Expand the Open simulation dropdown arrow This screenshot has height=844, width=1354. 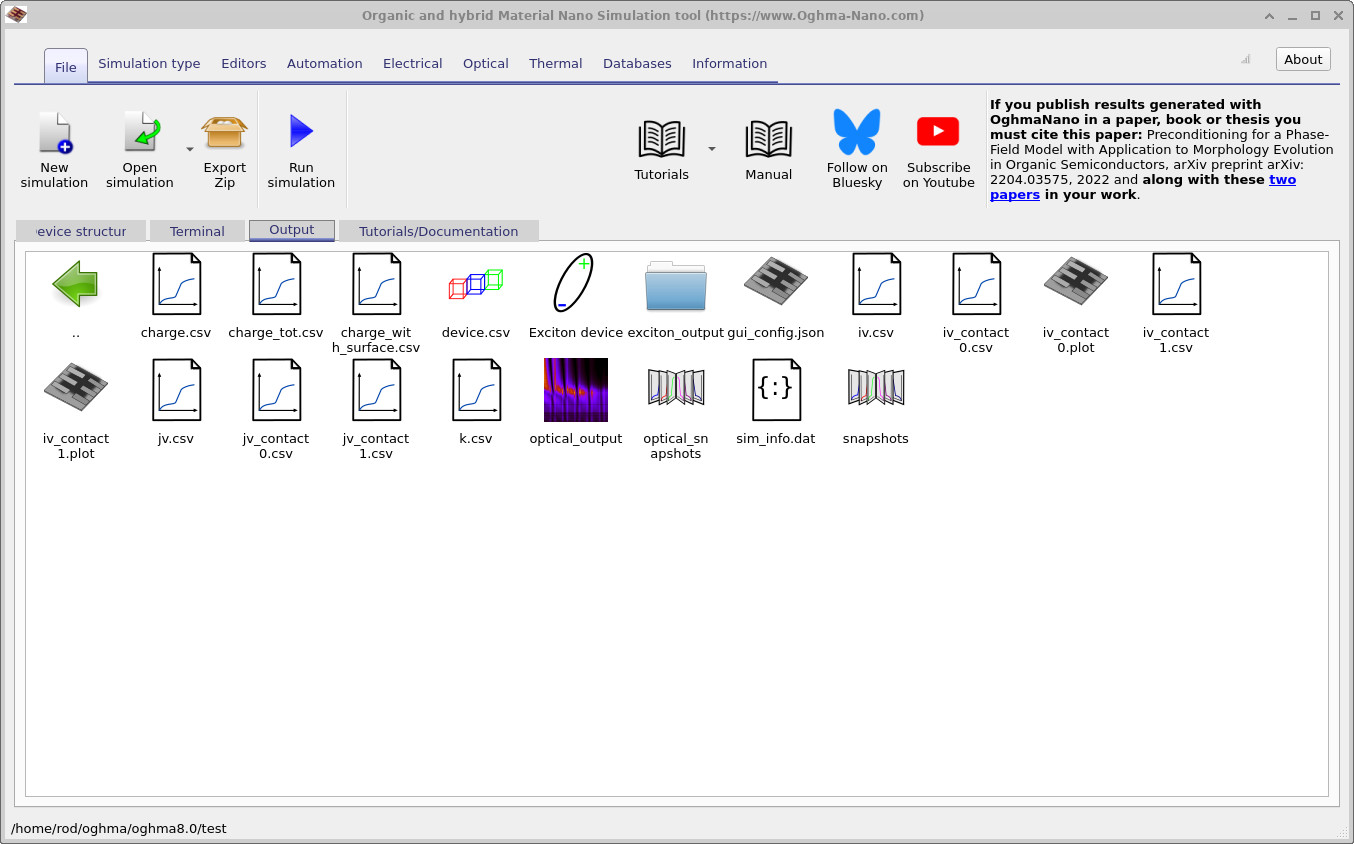pyautogui.click(x=188, y=147)
